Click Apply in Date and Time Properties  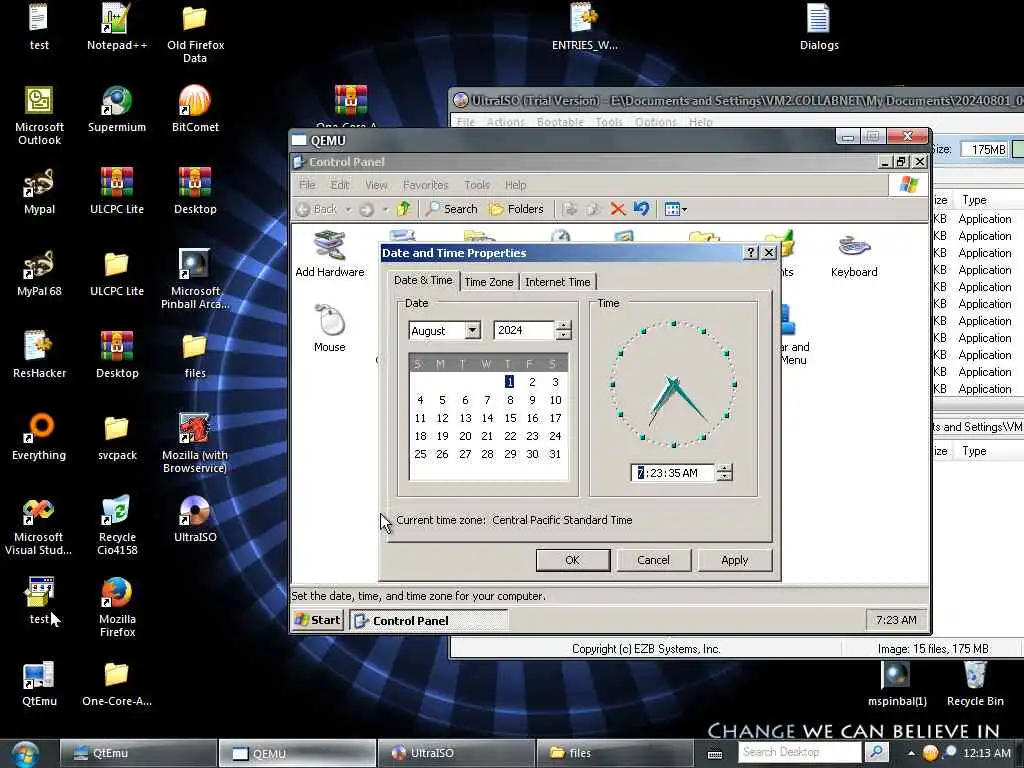click(735, 560)
